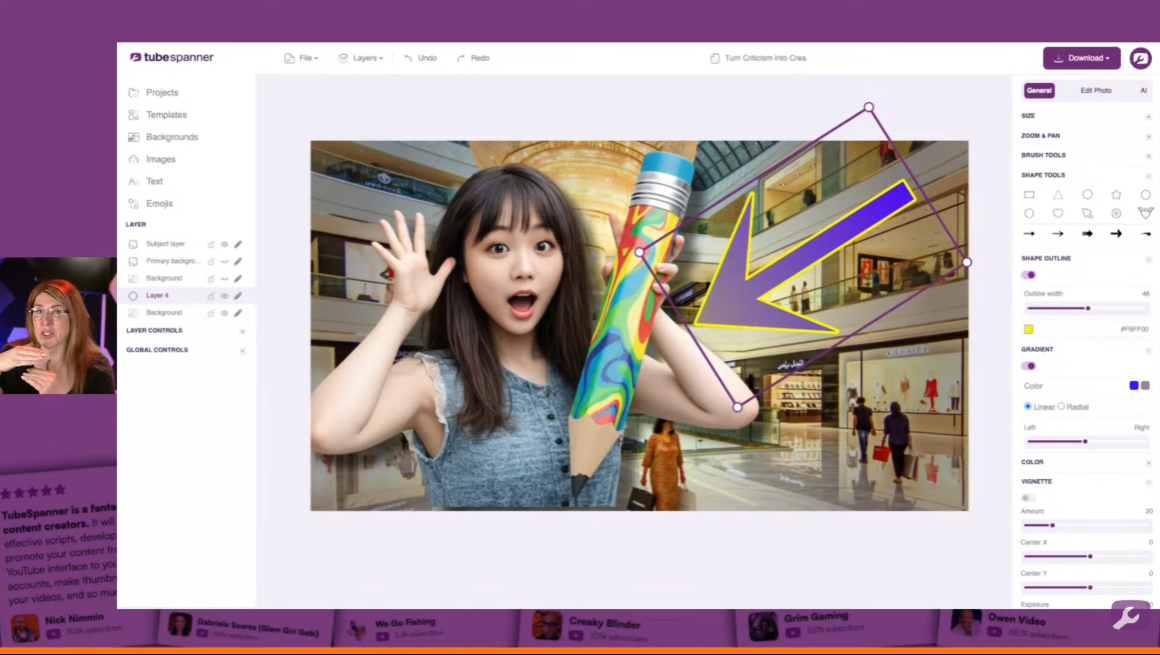
Task: Expand the Zoom & Pan section
Action: coord(1148,136)
